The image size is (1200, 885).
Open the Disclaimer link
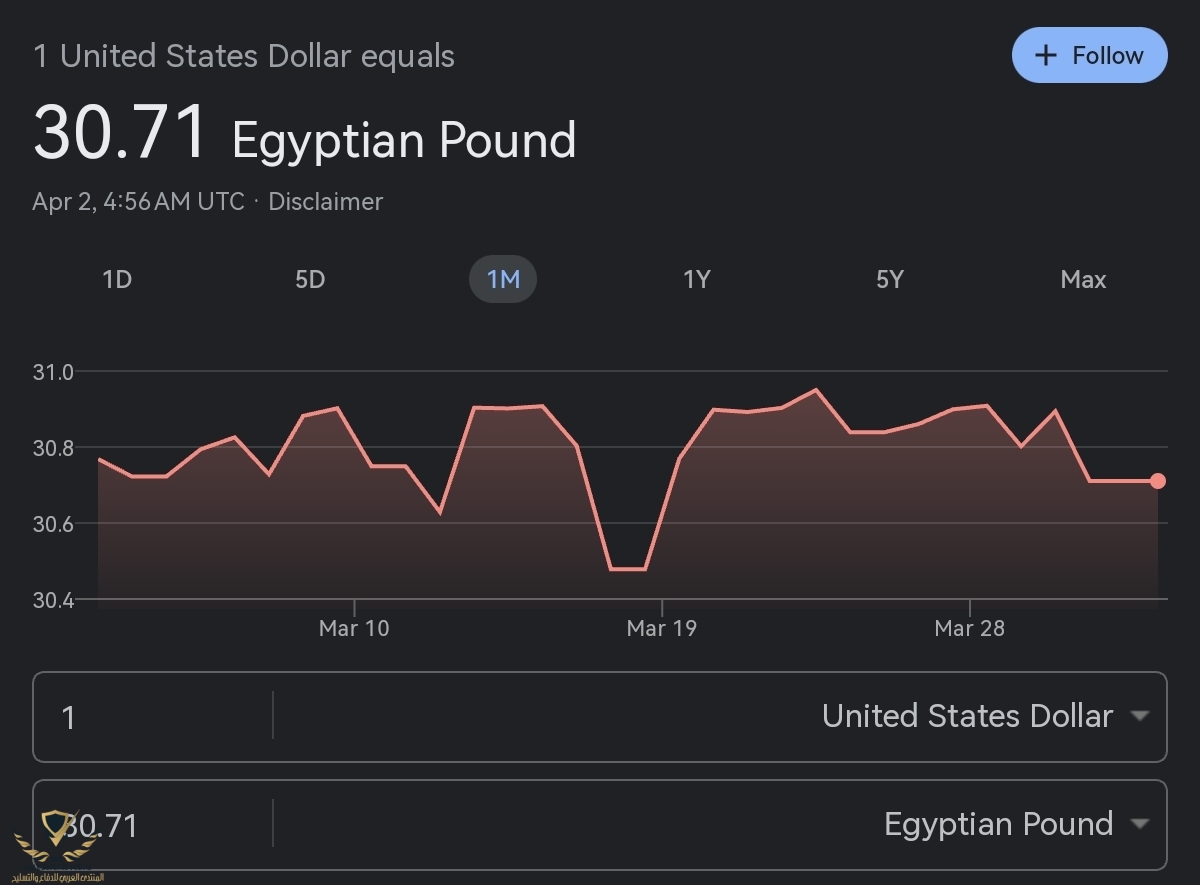coord(325,201)
